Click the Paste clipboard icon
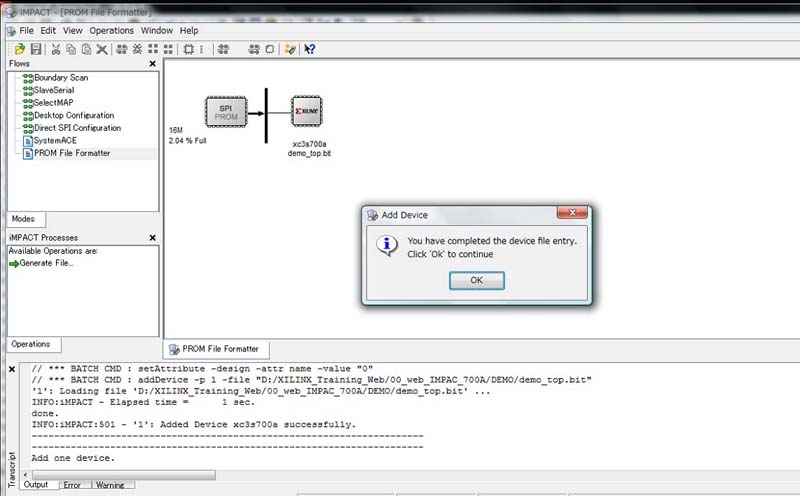Image resolution: width=800 pixels, height=496 pixels. (86, 49)
